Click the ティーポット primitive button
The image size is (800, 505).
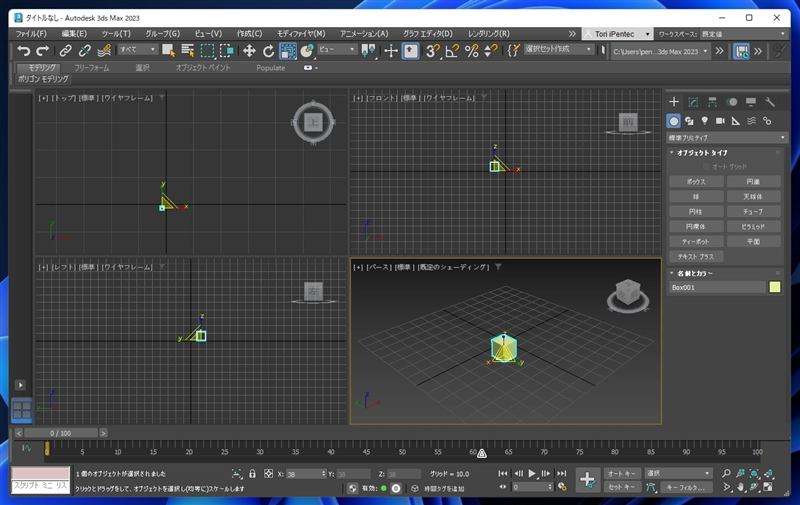(696, 241)
